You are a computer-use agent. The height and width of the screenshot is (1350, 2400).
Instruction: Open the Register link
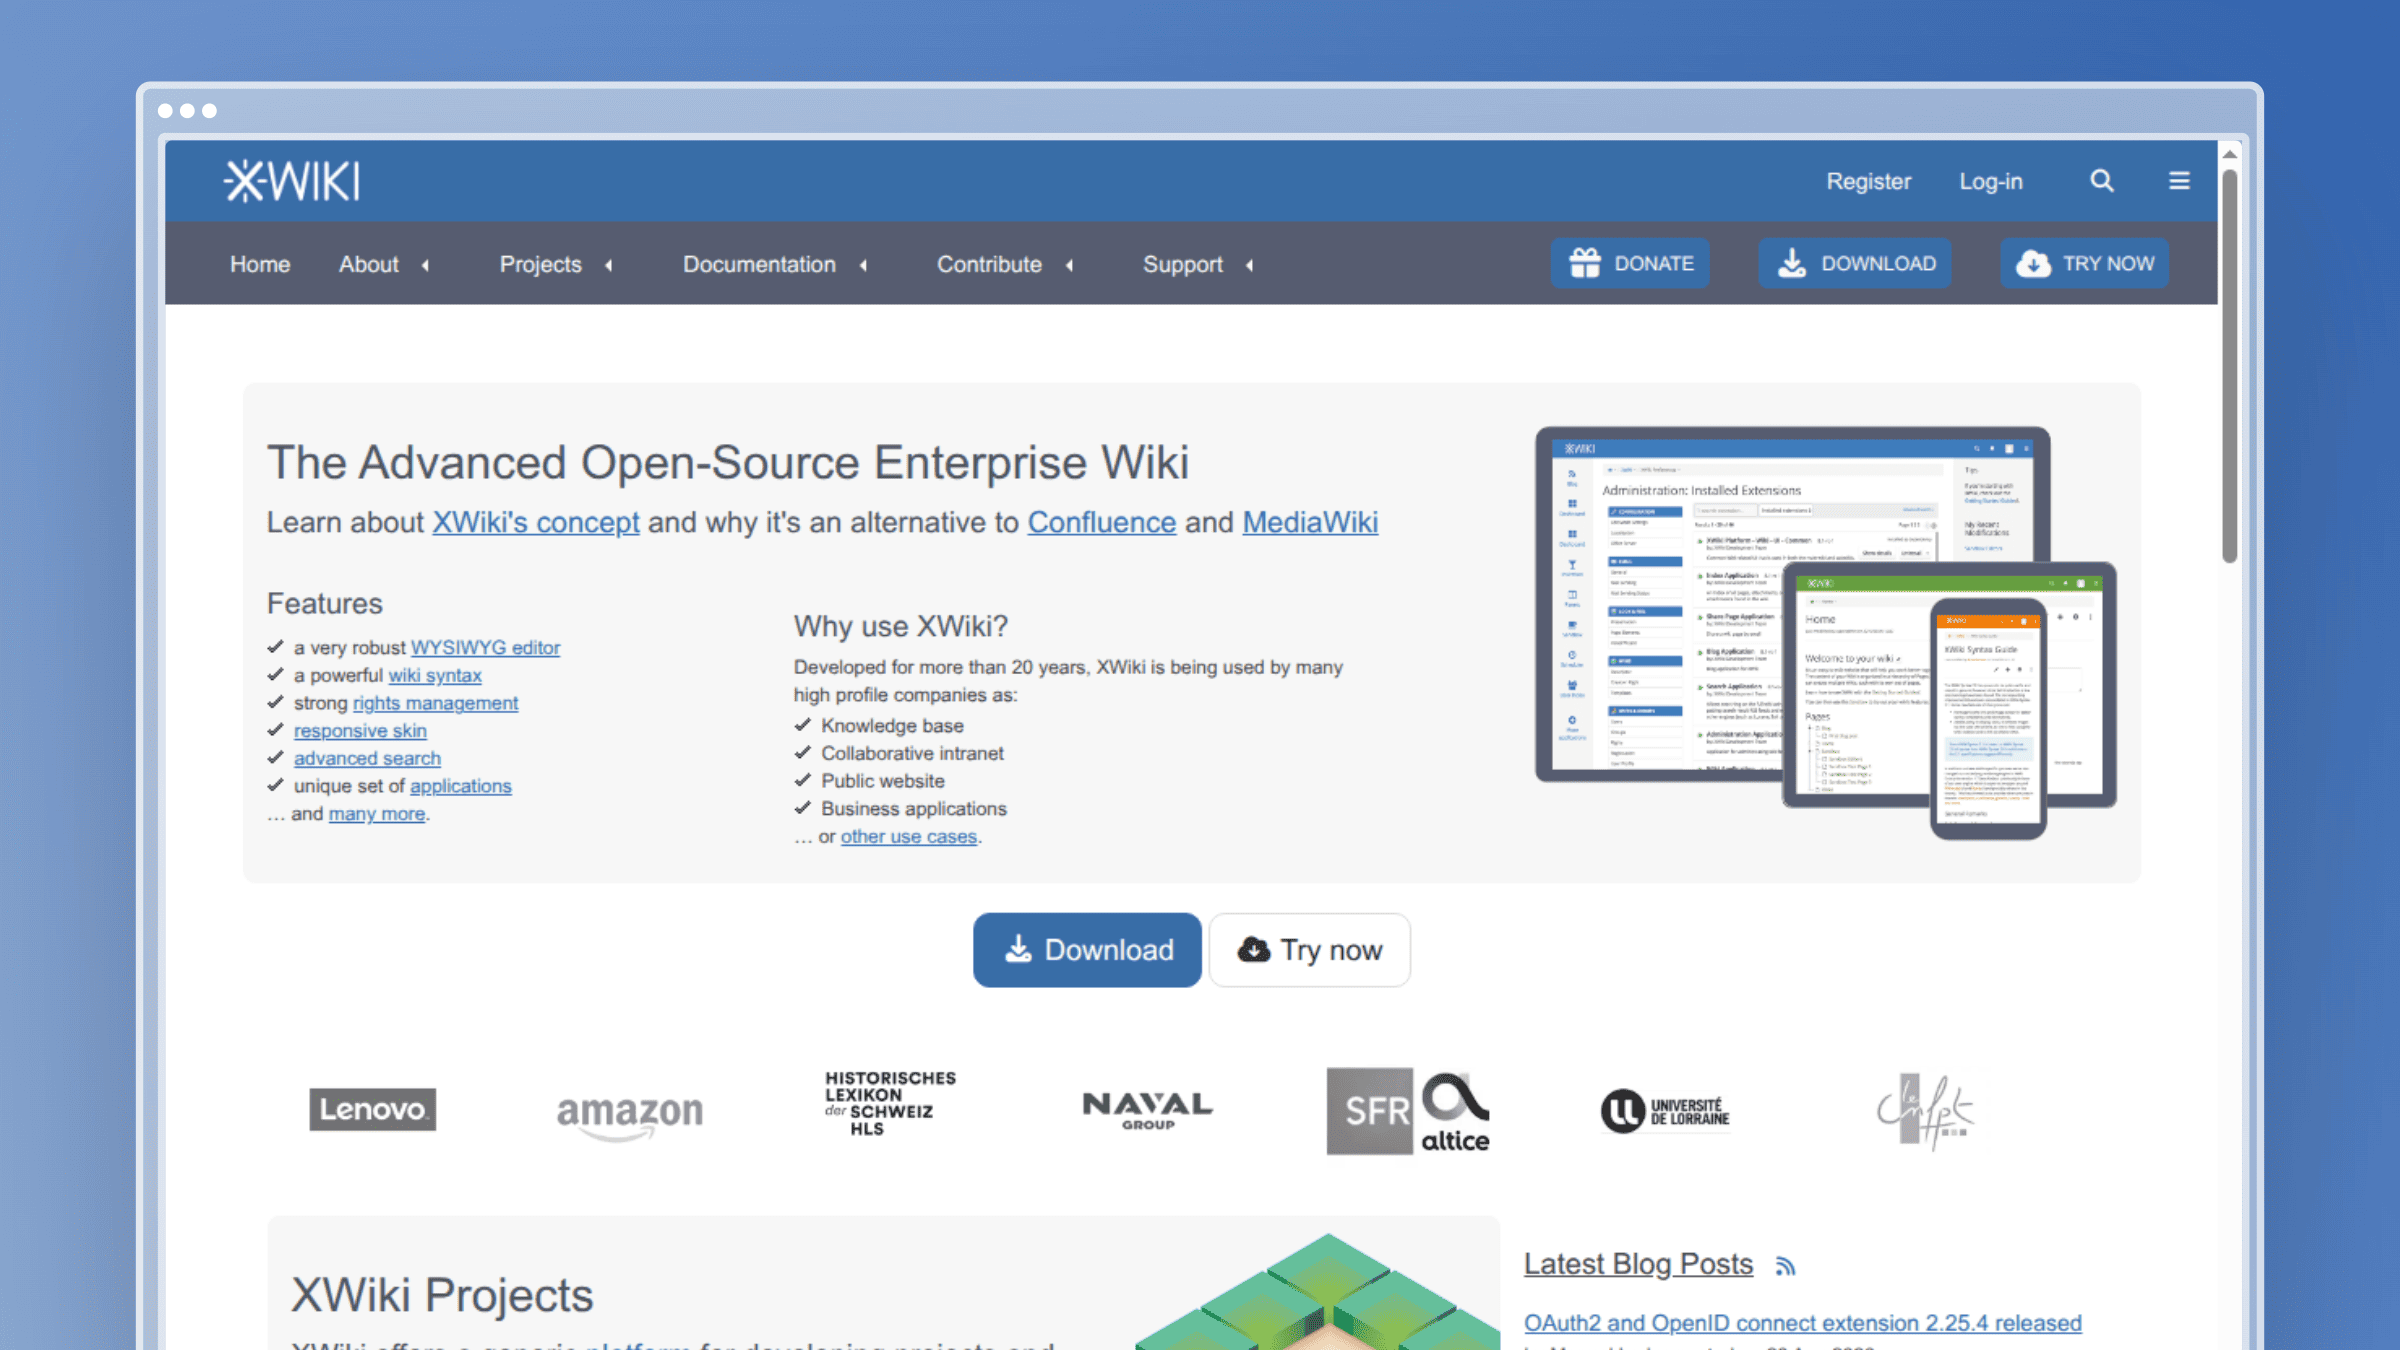1868,182
